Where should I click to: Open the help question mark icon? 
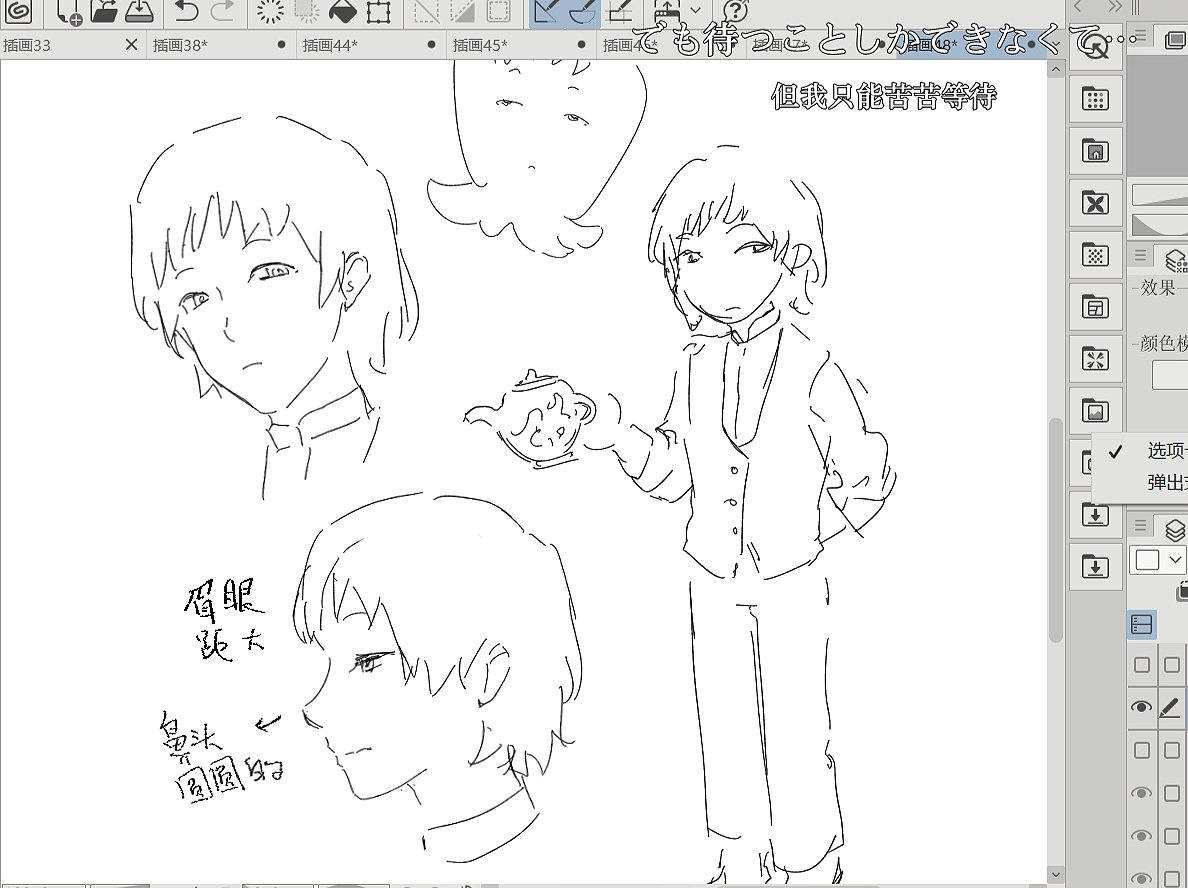[x=736, y=10]
